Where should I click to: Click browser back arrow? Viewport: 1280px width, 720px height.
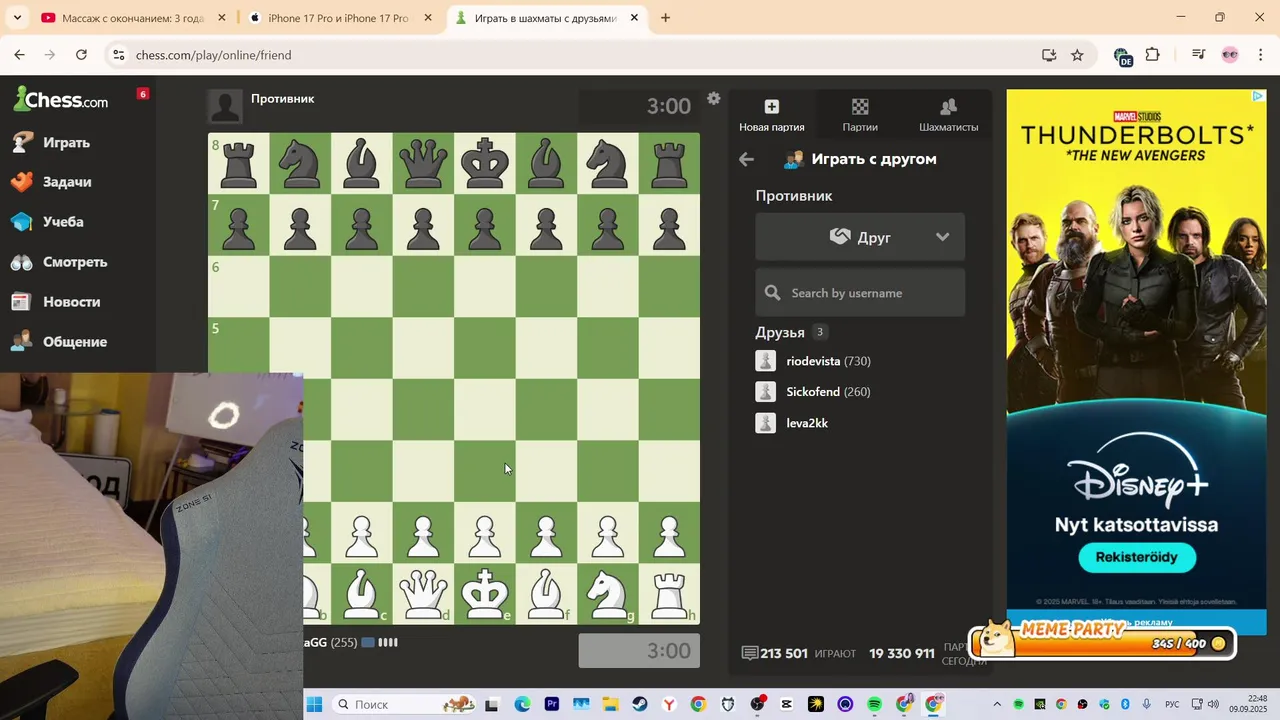tap(20, 55)
